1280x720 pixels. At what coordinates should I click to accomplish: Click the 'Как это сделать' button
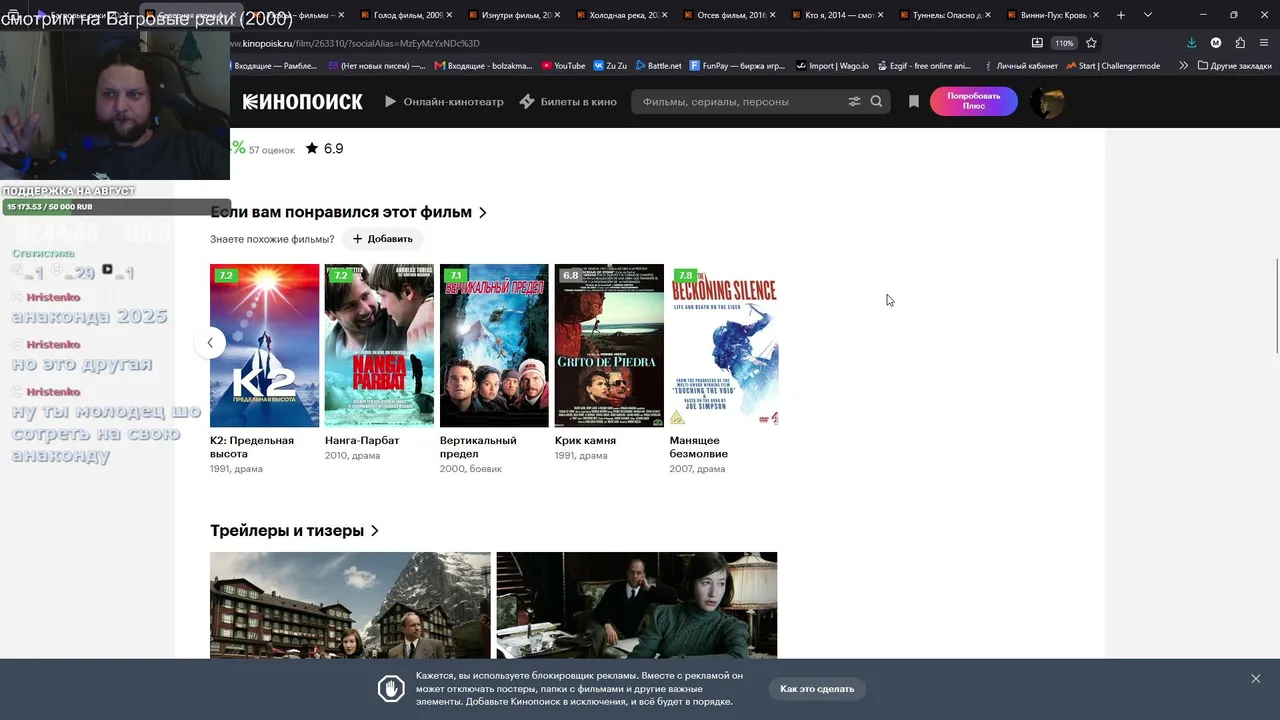click(x=817, y=689)
